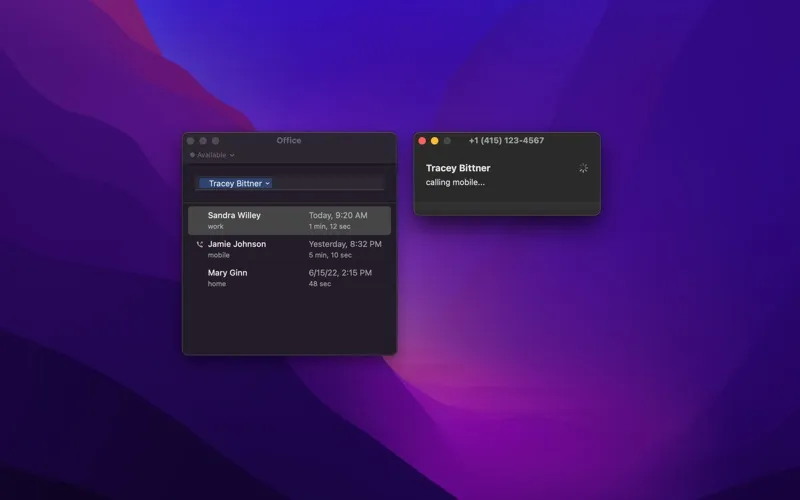This screenshot has width=800, height=500.
Task: Click the 5 min, 10 sec duration
Action: tap(330, 255)
